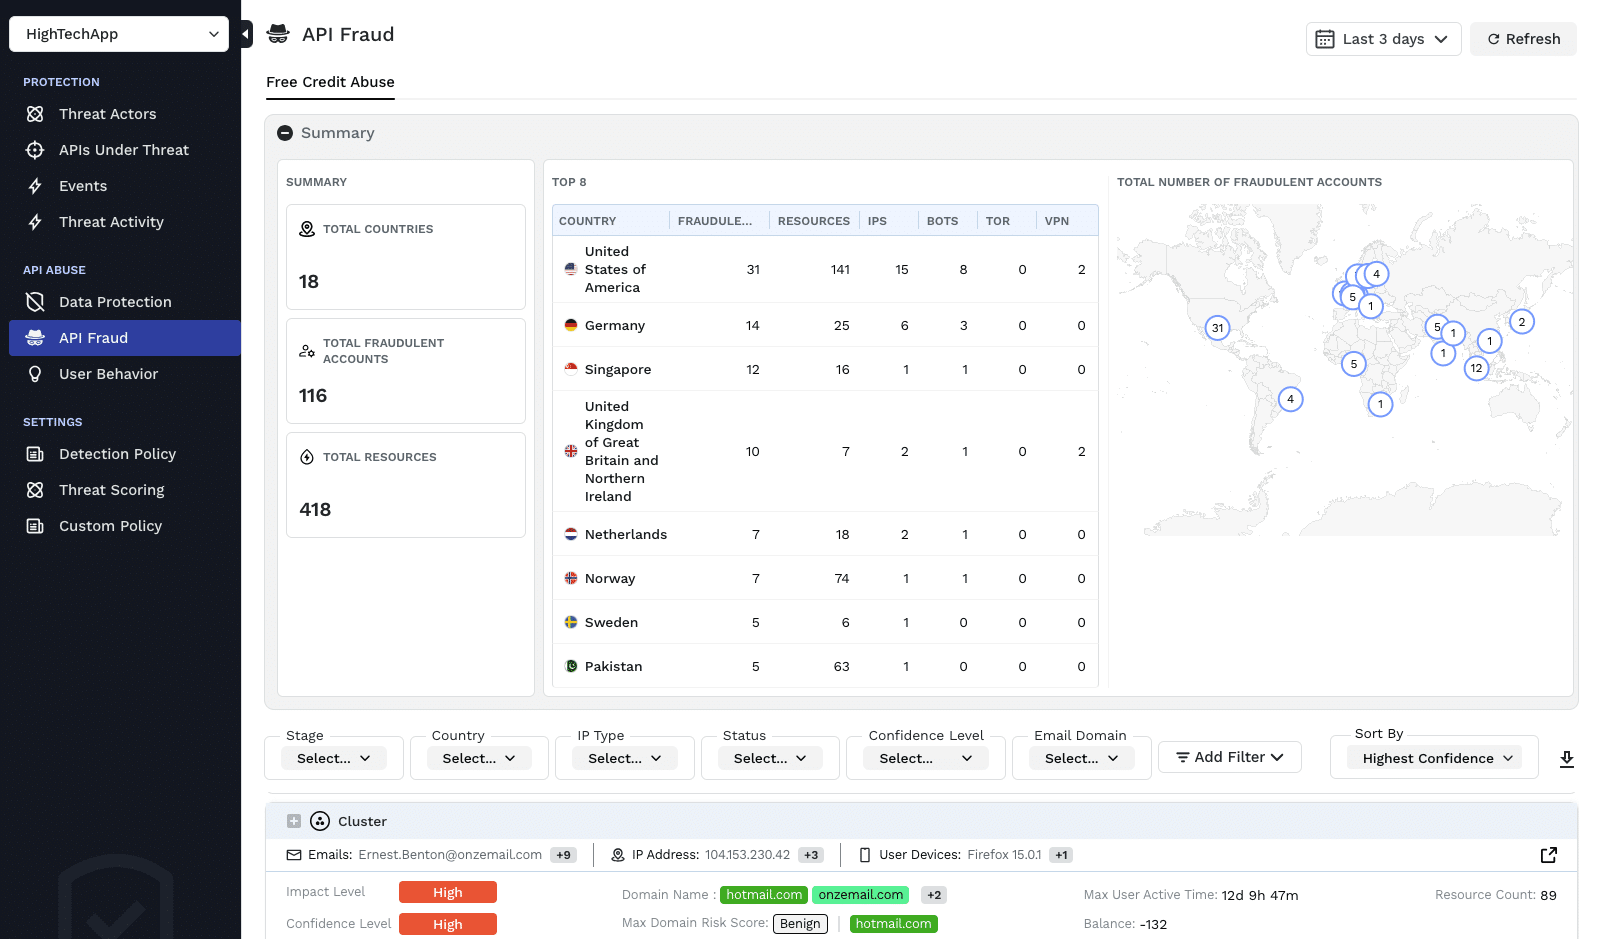Switch to the Free Credit Abuse tab
Image resolution: width=1600 pixels, height=939 pixels.
[330, 82]
